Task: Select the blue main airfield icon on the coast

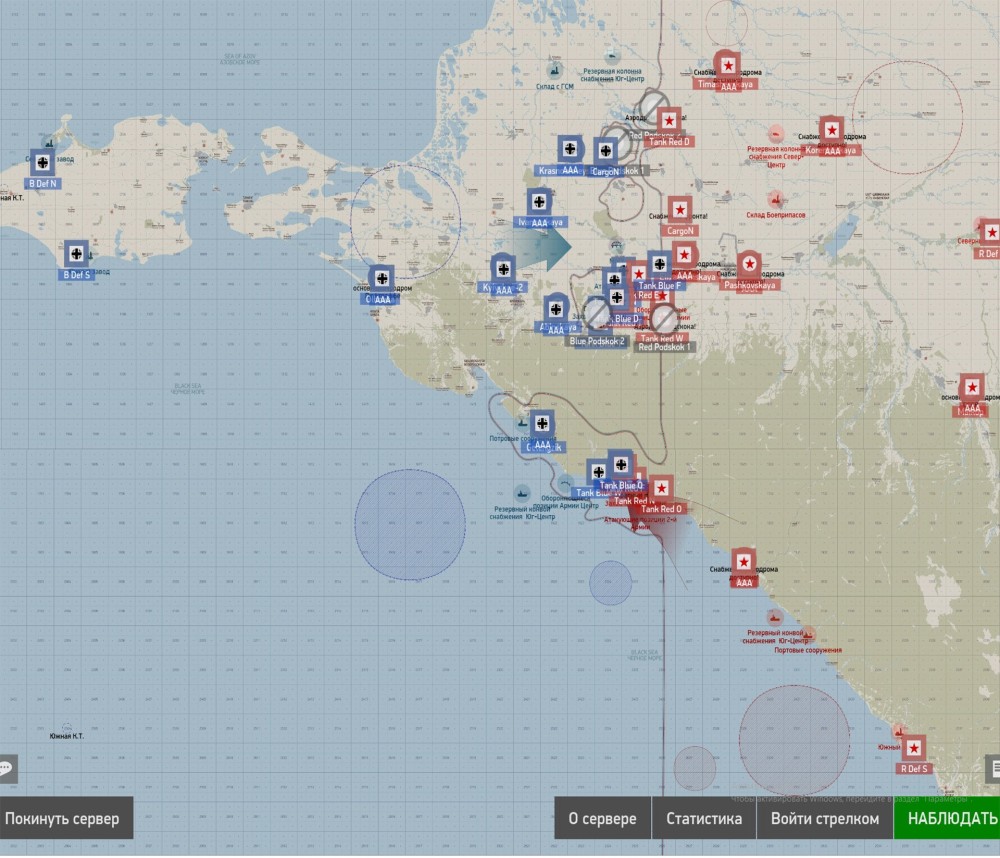Action: [x=381, y=279]
